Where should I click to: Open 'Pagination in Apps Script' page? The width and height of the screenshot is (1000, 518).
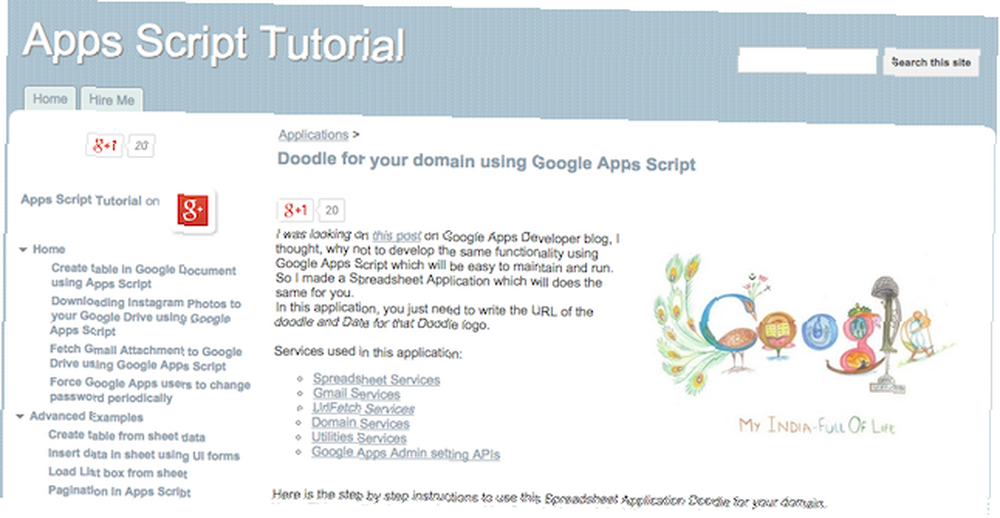pos(119,491)
